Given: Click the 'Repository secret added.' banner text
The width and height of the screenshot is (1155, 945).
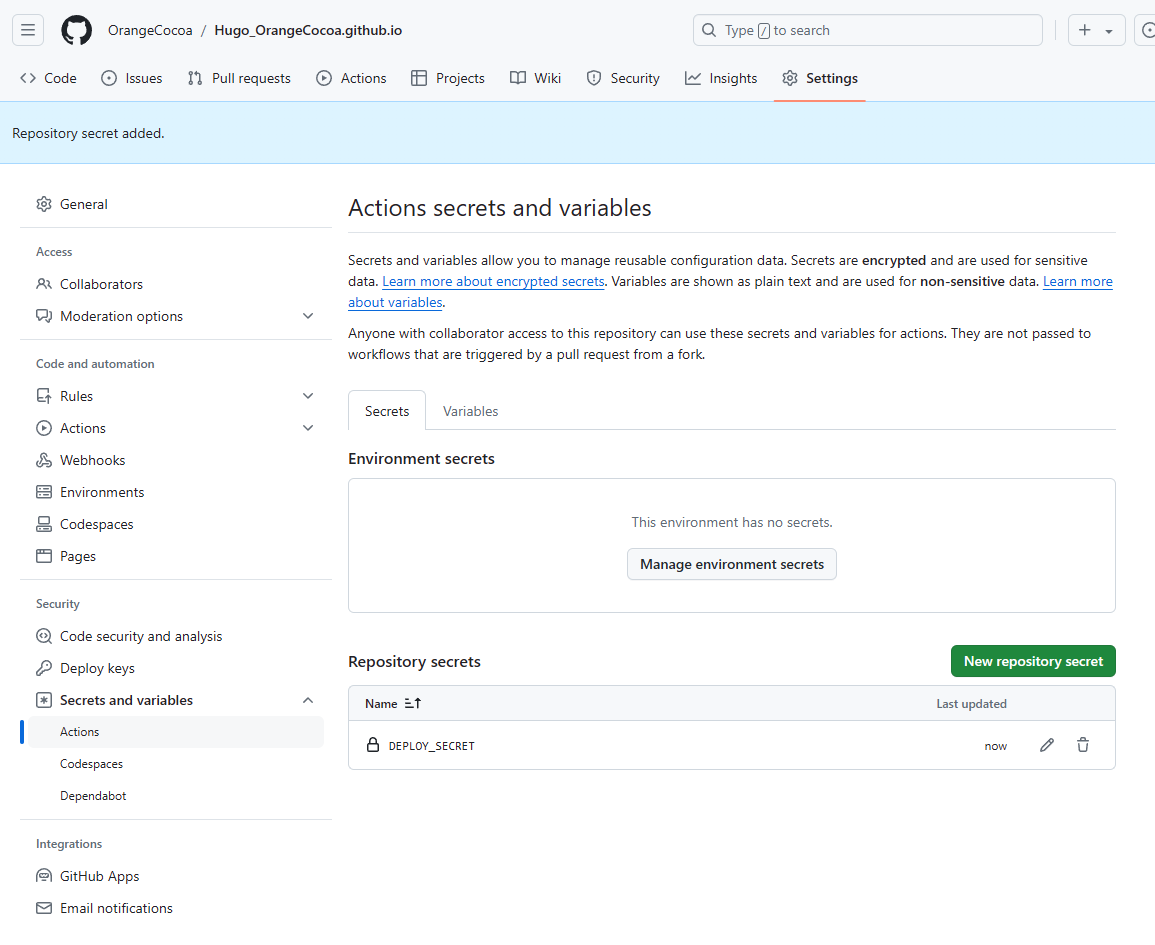Looking at the screenshot, I should [x=88, y=133].
